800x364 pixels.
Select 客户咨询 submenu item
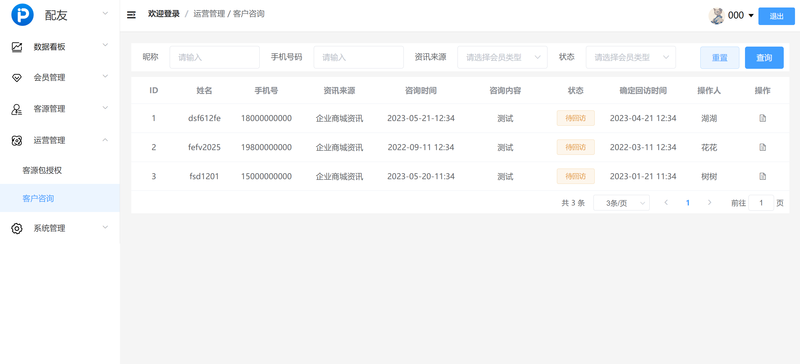point(60,199)
